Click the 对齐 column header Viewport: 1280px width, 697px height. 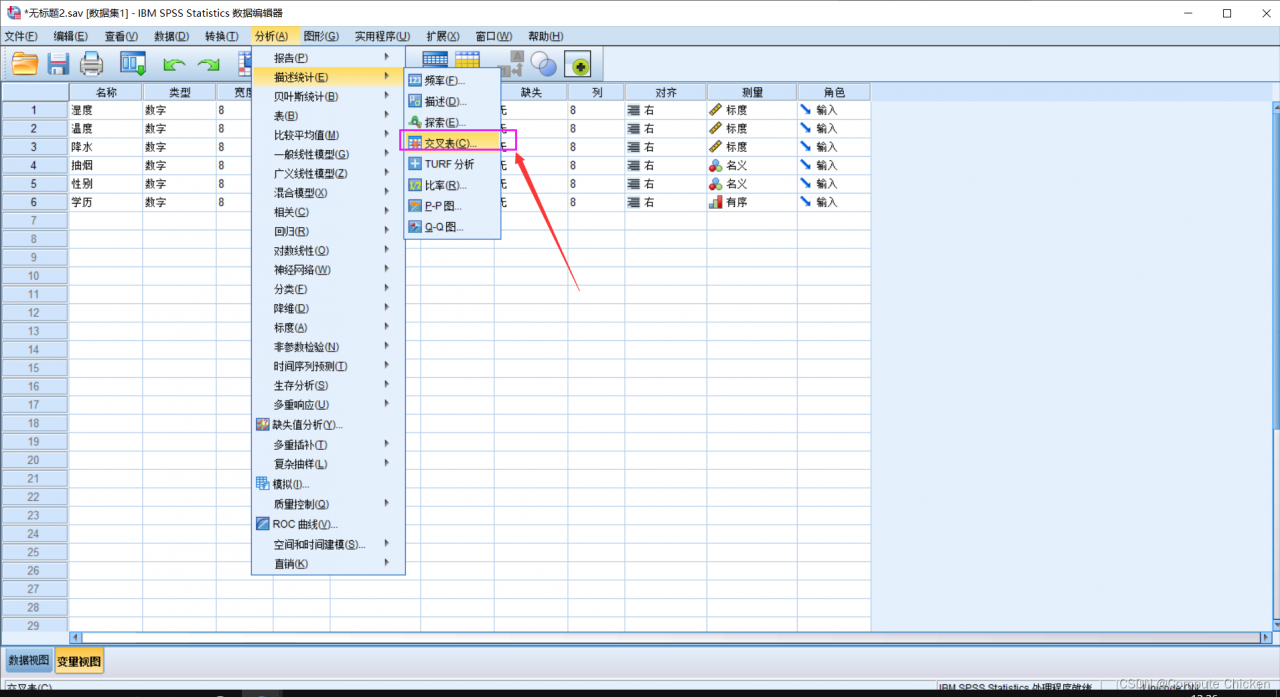(666, 92)
